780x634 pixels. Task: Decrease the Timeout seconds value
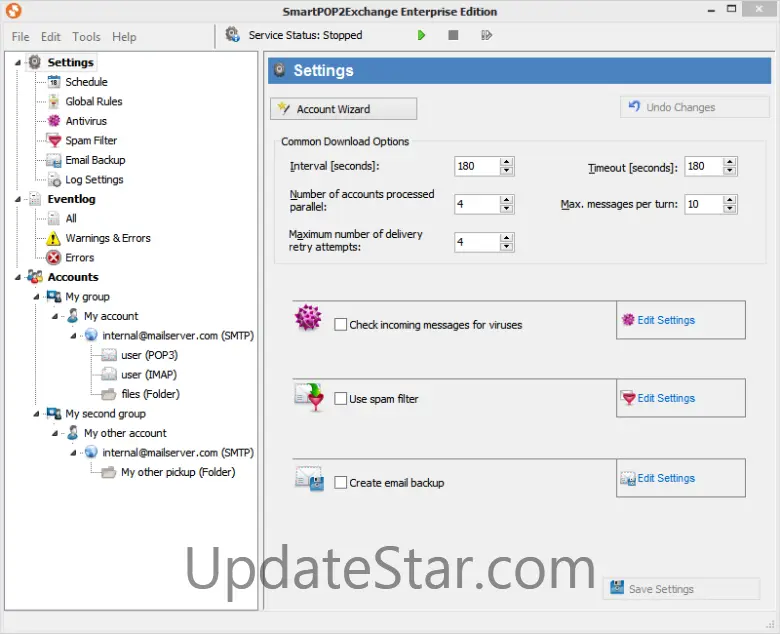pos(730,171)
